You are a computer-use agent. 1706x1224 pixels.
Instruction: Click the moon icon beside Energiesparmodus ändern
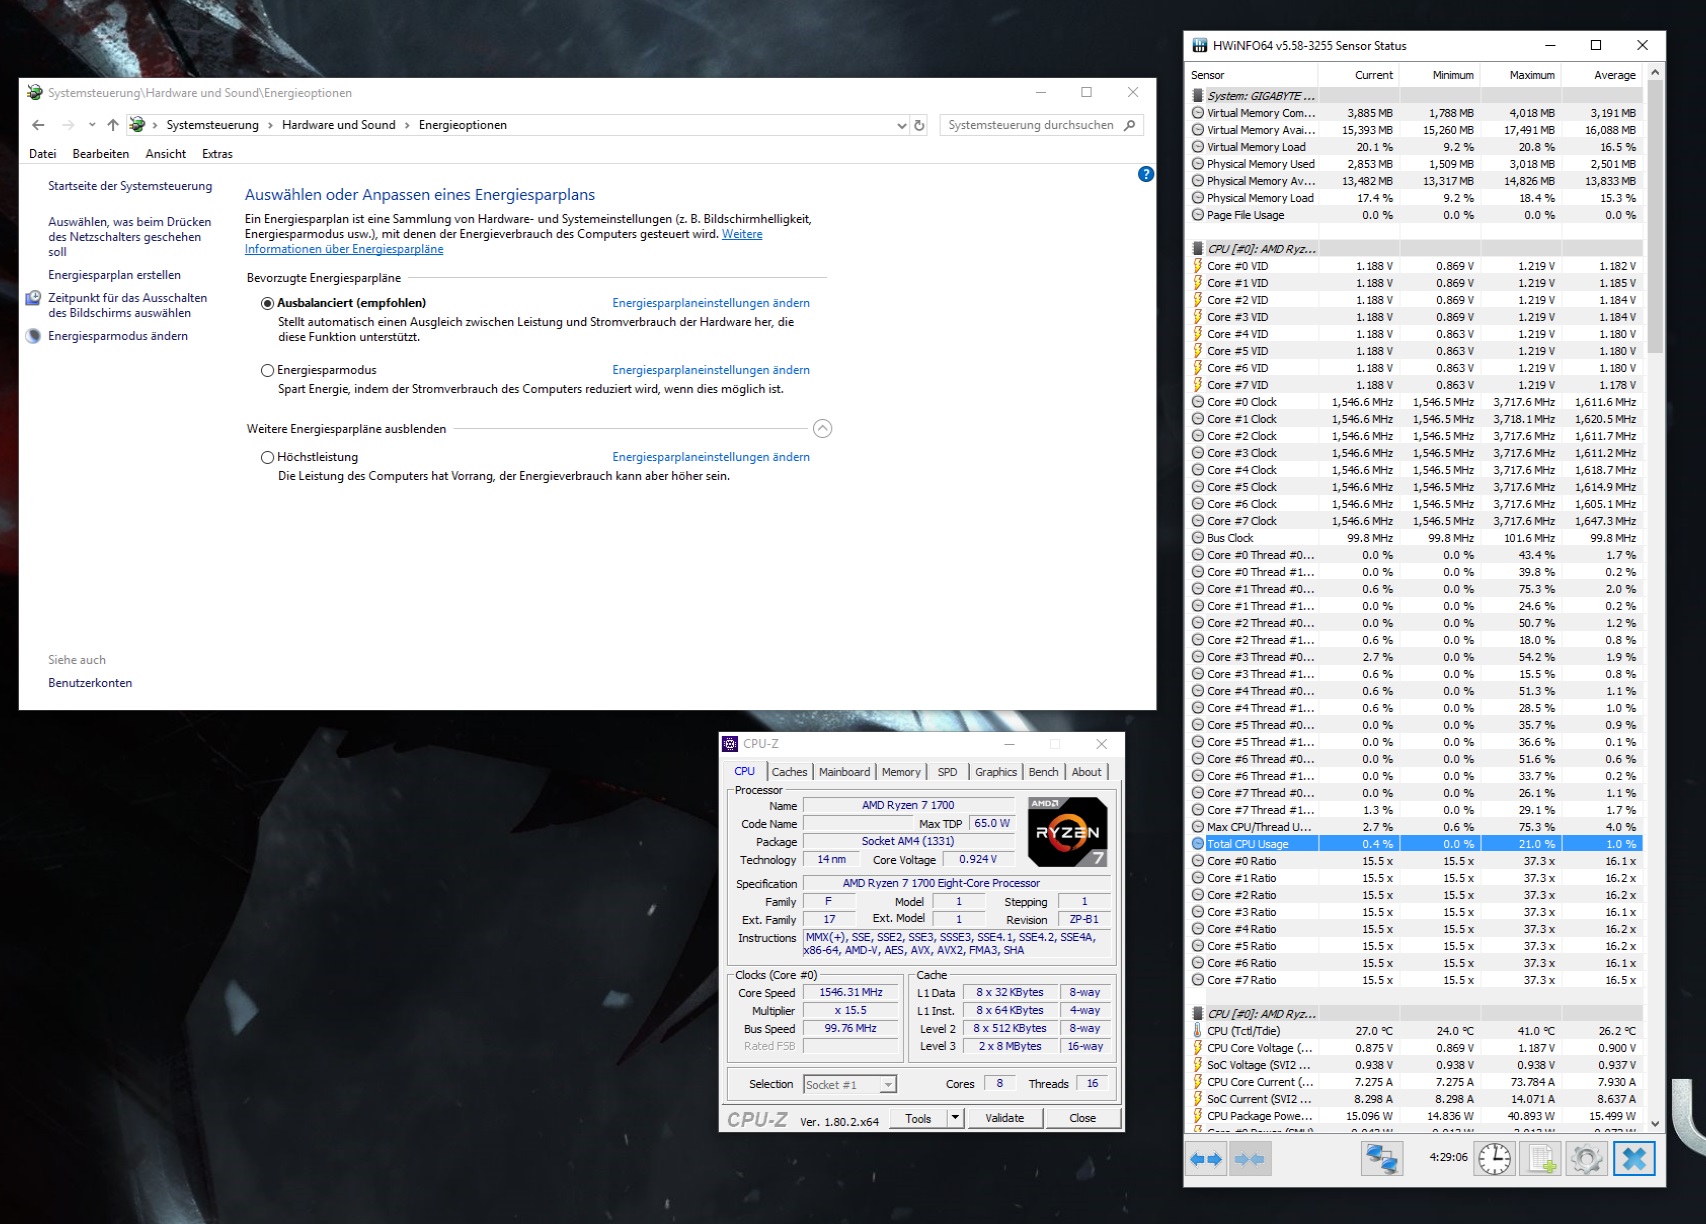(34, 336)
